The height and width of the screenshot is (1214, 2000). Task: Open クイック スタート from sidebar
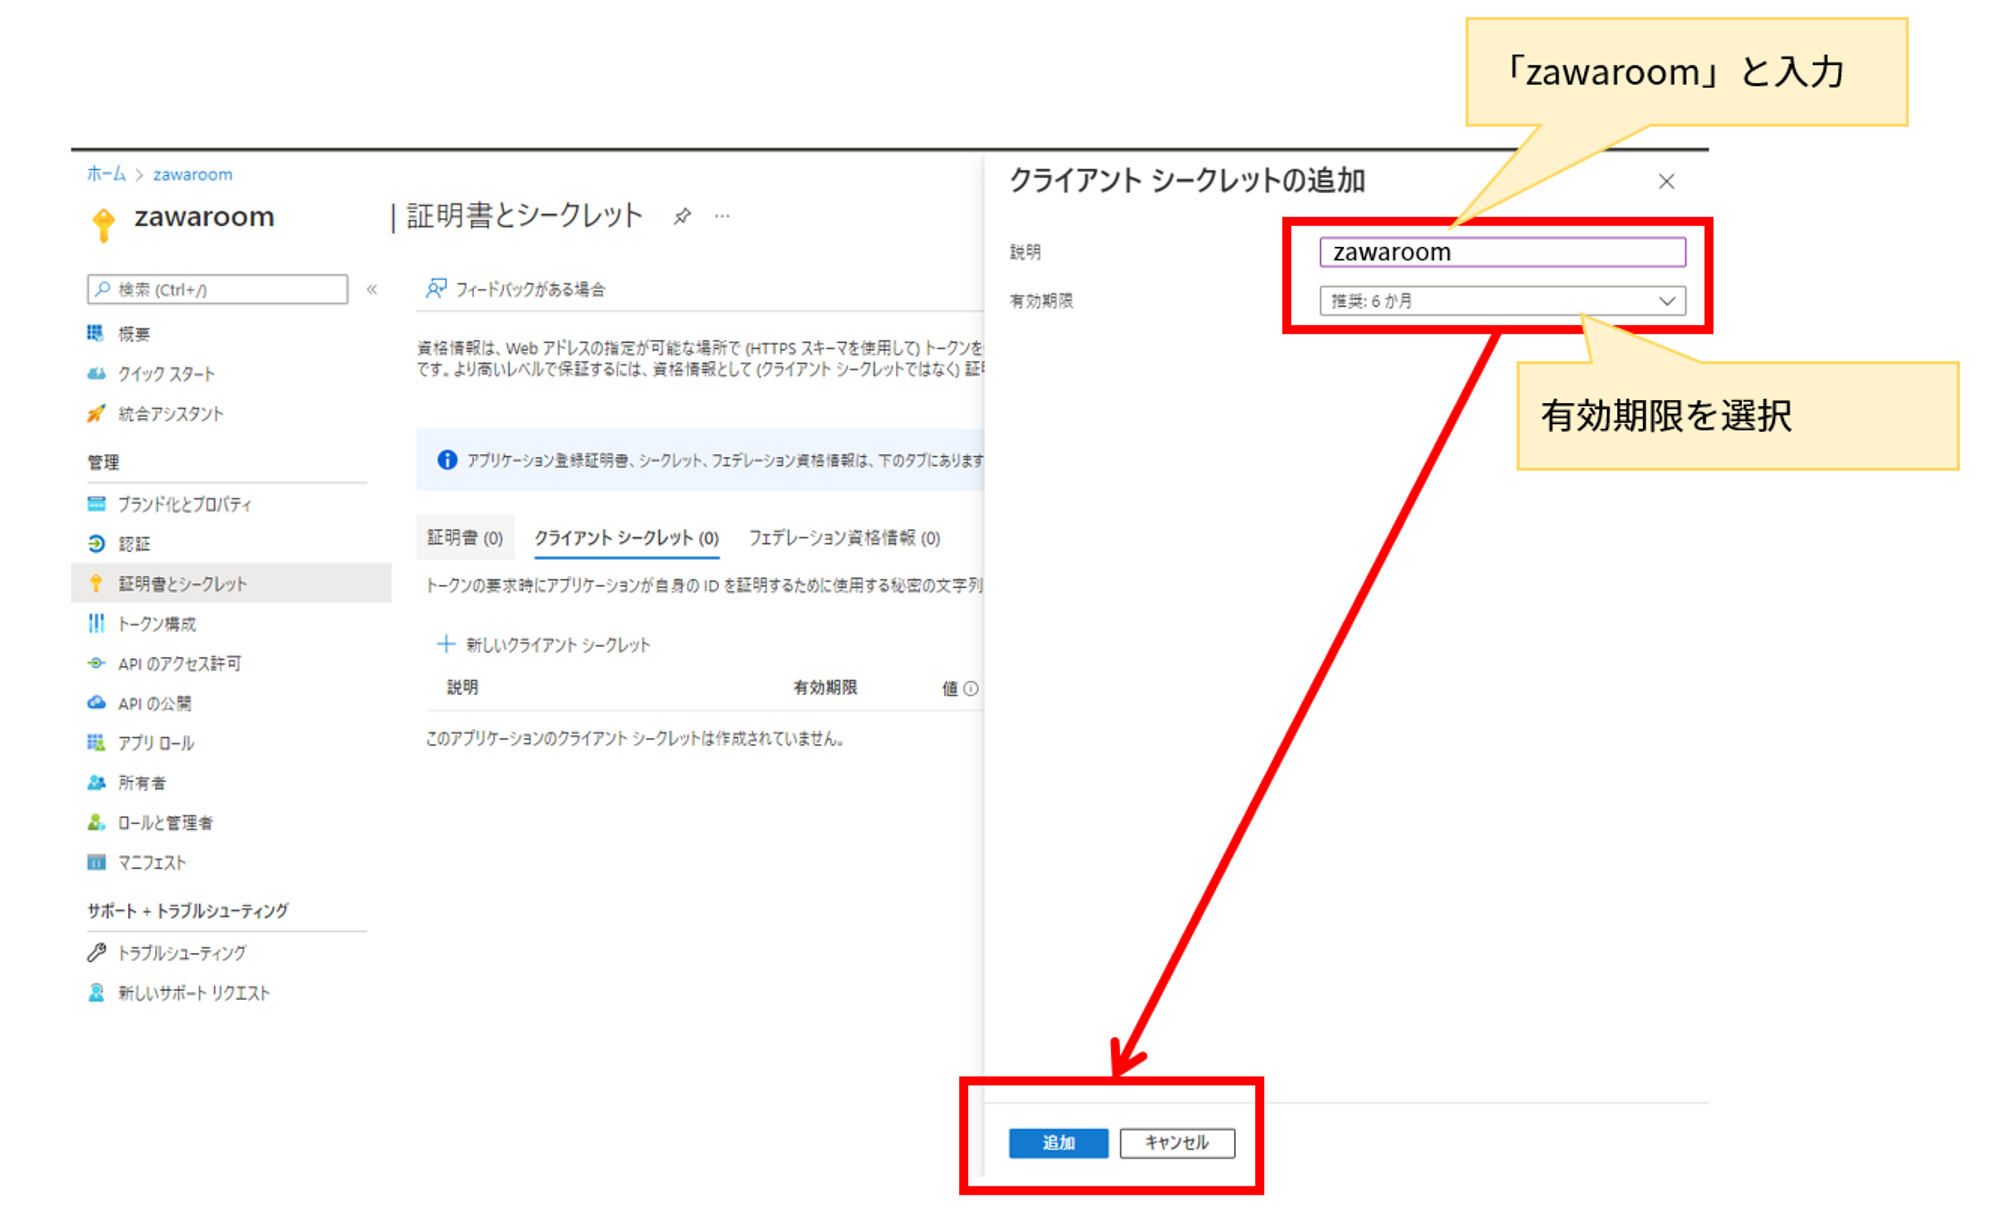coord(166,374)
